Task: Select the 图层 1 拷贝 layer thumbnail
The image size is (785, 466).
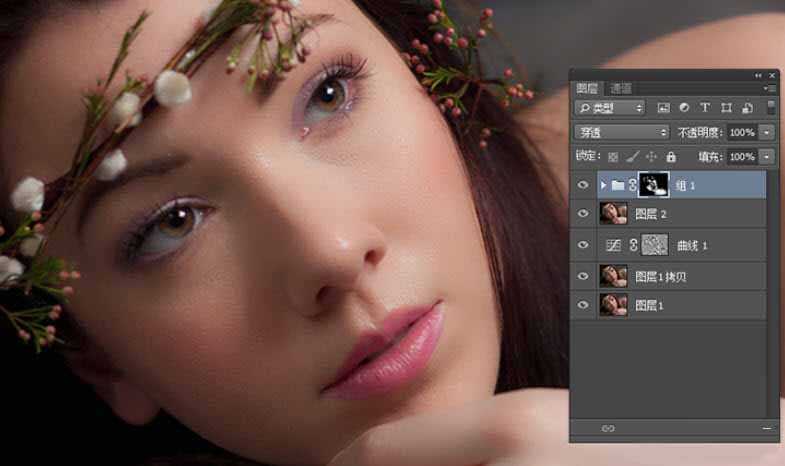Action: (613, 275)
